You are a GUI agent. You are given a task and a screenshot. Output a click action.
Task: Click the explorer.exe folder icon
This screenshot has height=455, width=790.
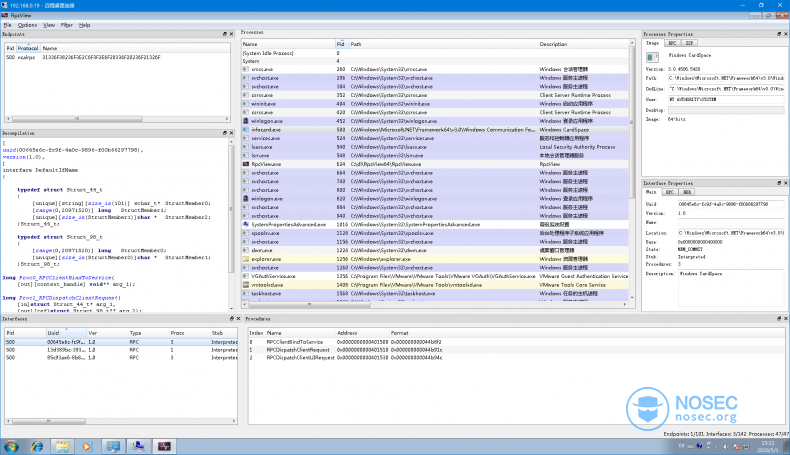(x=246, y=259)
